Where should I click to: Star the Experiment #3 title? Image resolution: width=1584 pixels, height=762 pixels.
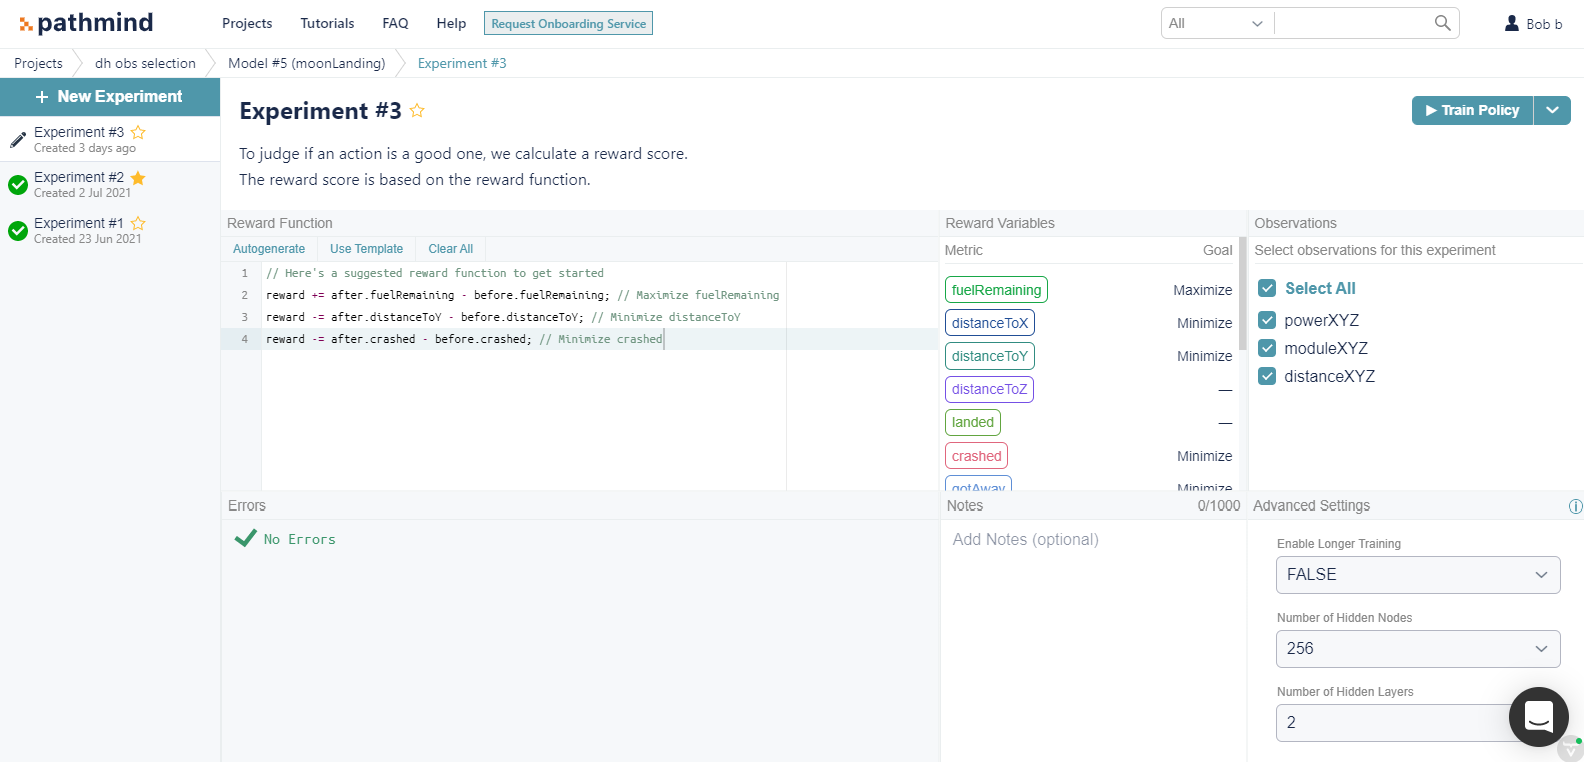pyautogui.click(x=417, y=111)
